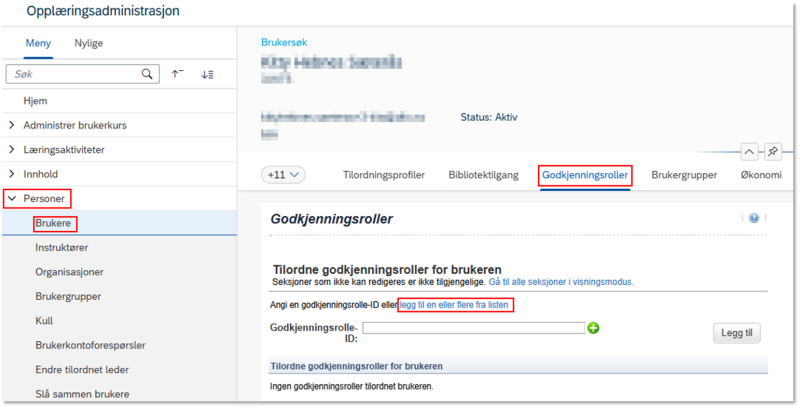This screenshot has width=800, height=408.
Task: Open Organisasjoner in the menu
Action: [x=69, y=272]
